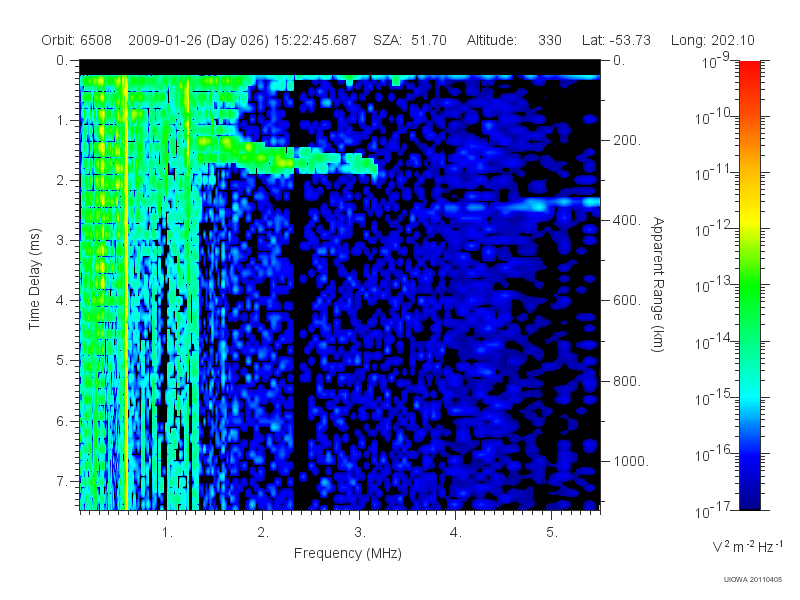Image resolution: width=800 pixels, height=600 pixels.
Task: Click the '2.' frequency axis tick label
Action: point(263,533)
